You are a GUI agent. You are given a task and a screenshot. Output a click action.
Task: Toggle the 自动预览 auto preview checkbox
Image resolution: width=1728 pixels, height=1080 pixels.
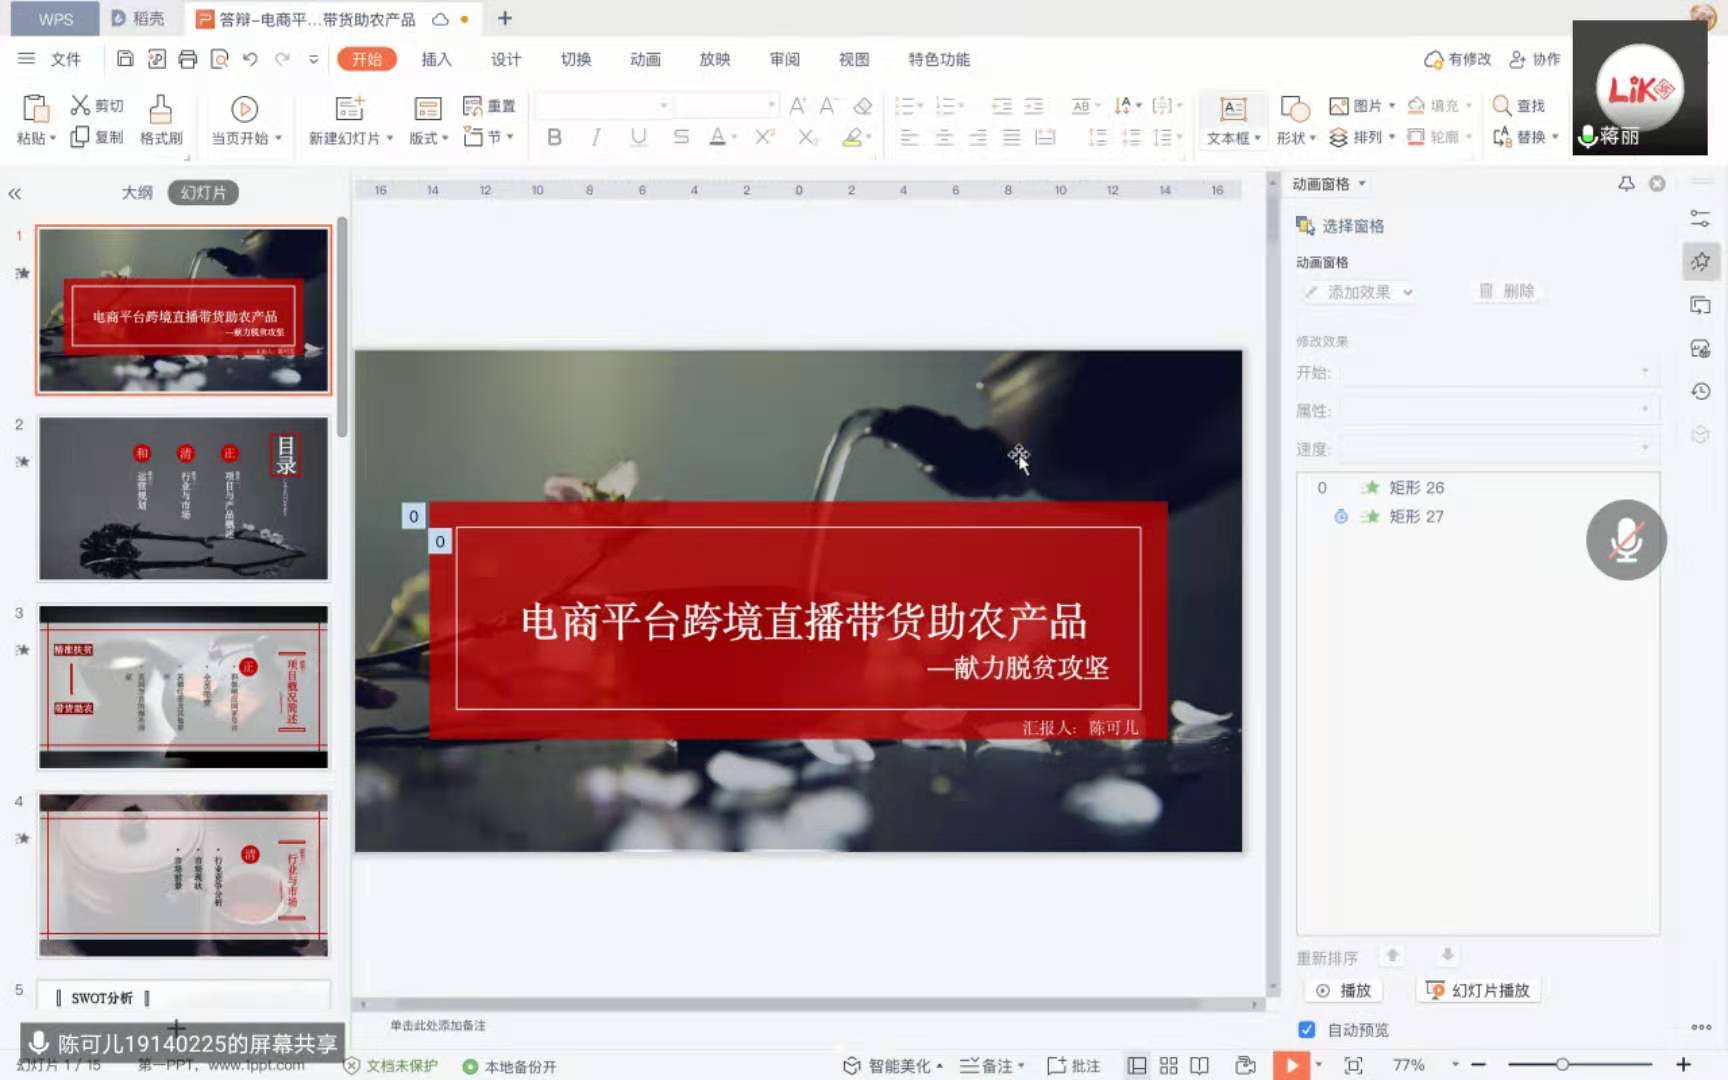[x=1306, y=1029]
